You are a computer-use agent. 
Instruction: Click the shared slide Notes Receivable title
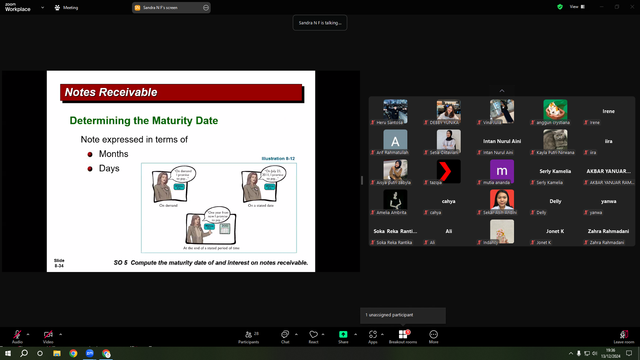[x=111, y=92]
